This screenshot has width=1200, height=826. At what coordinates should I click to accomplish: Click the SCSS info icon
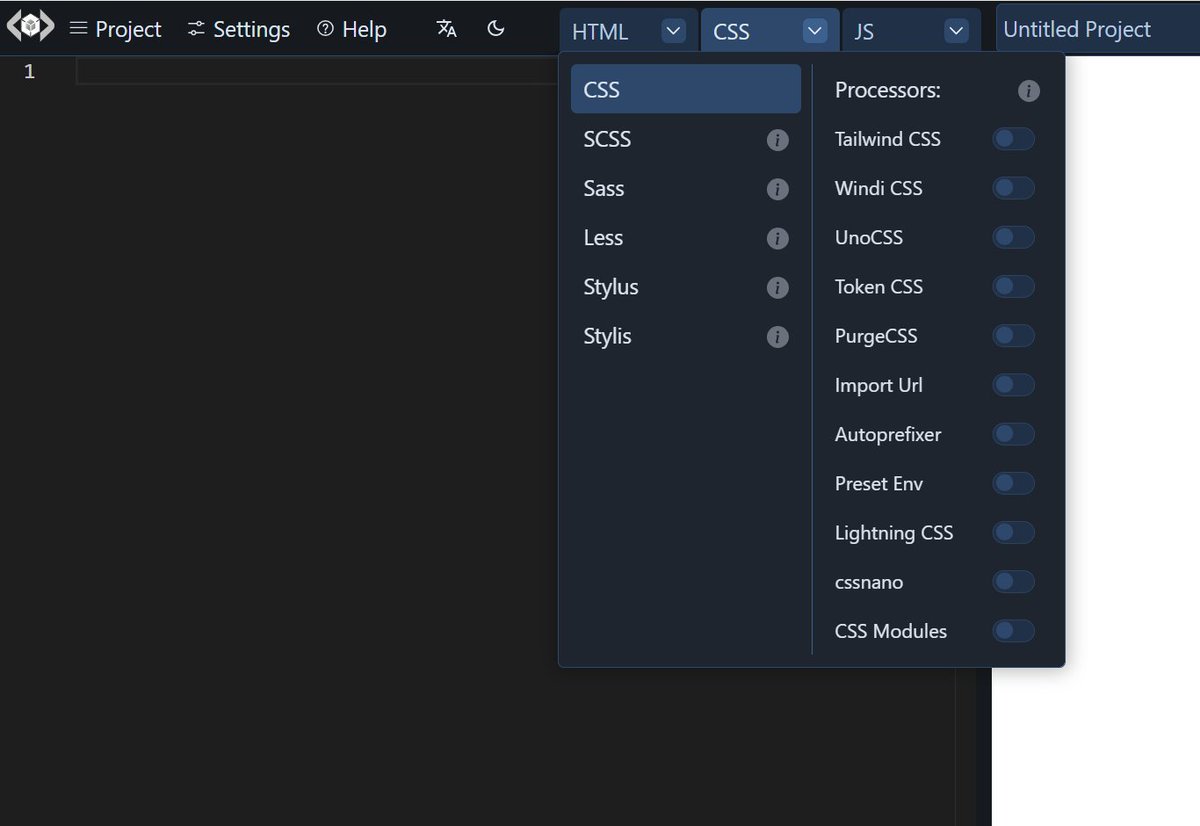pos(777,140)
